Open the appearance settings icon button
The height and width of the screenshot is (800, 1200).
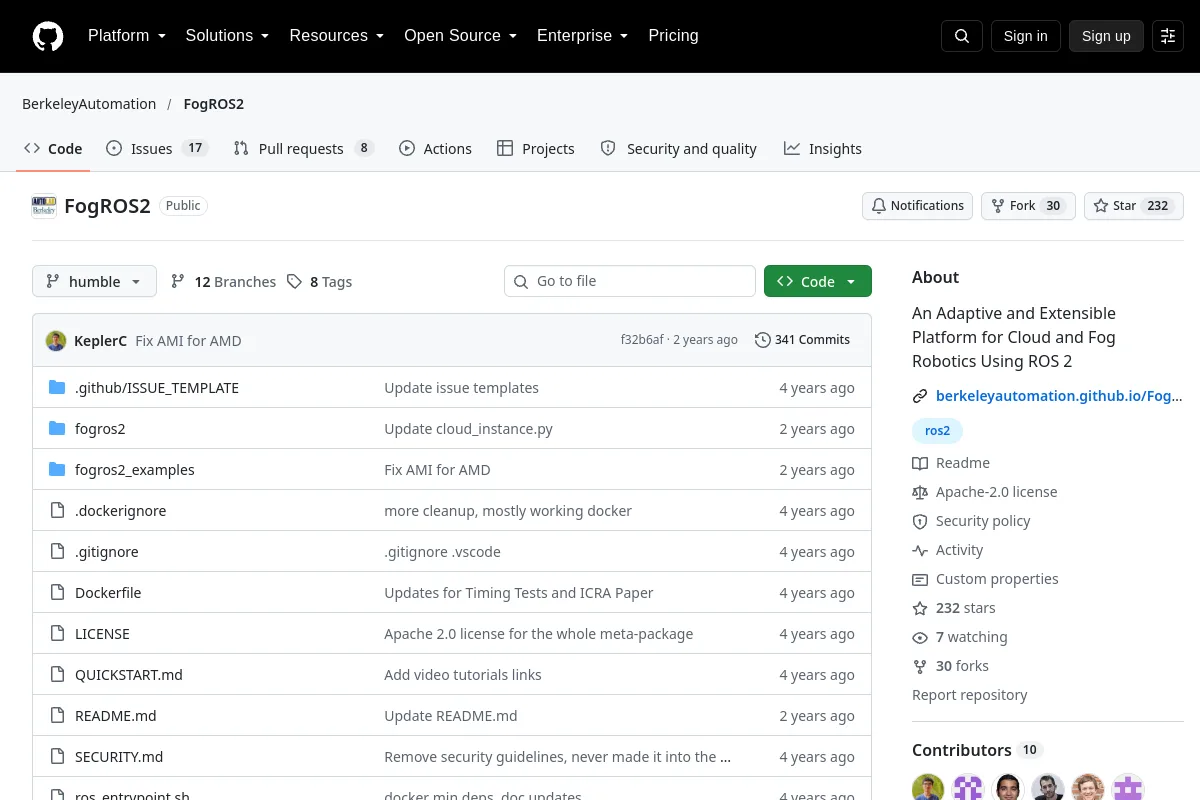[x=1168, y=36]
